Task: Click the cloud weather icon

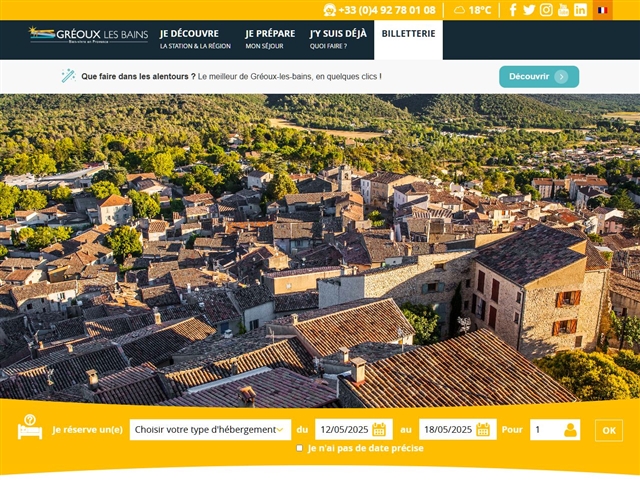Action: [459, 10]
